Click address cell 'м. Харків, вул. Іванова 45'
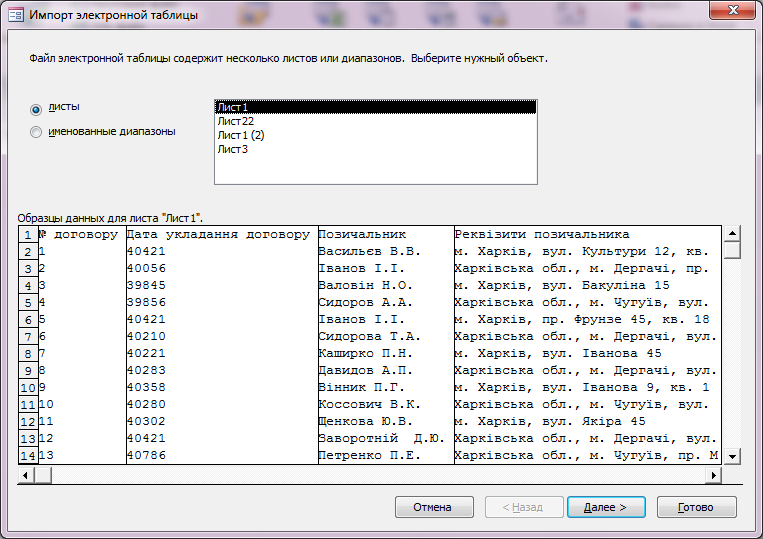The image size is (763, 539). (587, 354)
